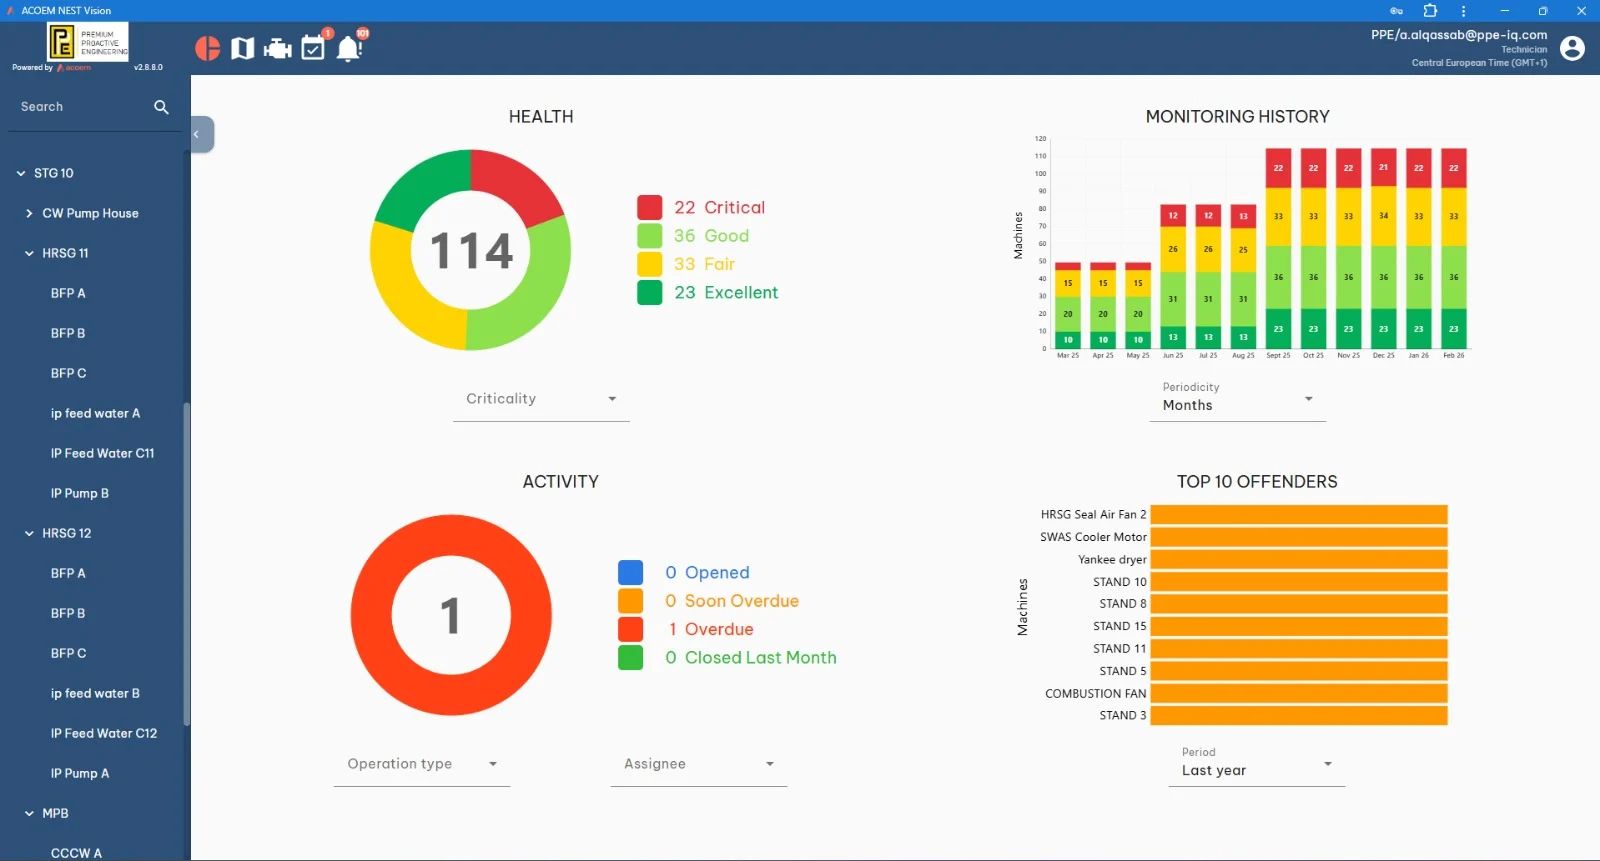Screen dimensions: 1600x861
Task: Click the browser extensions puzzle icon
Action: pos(1430,11)
